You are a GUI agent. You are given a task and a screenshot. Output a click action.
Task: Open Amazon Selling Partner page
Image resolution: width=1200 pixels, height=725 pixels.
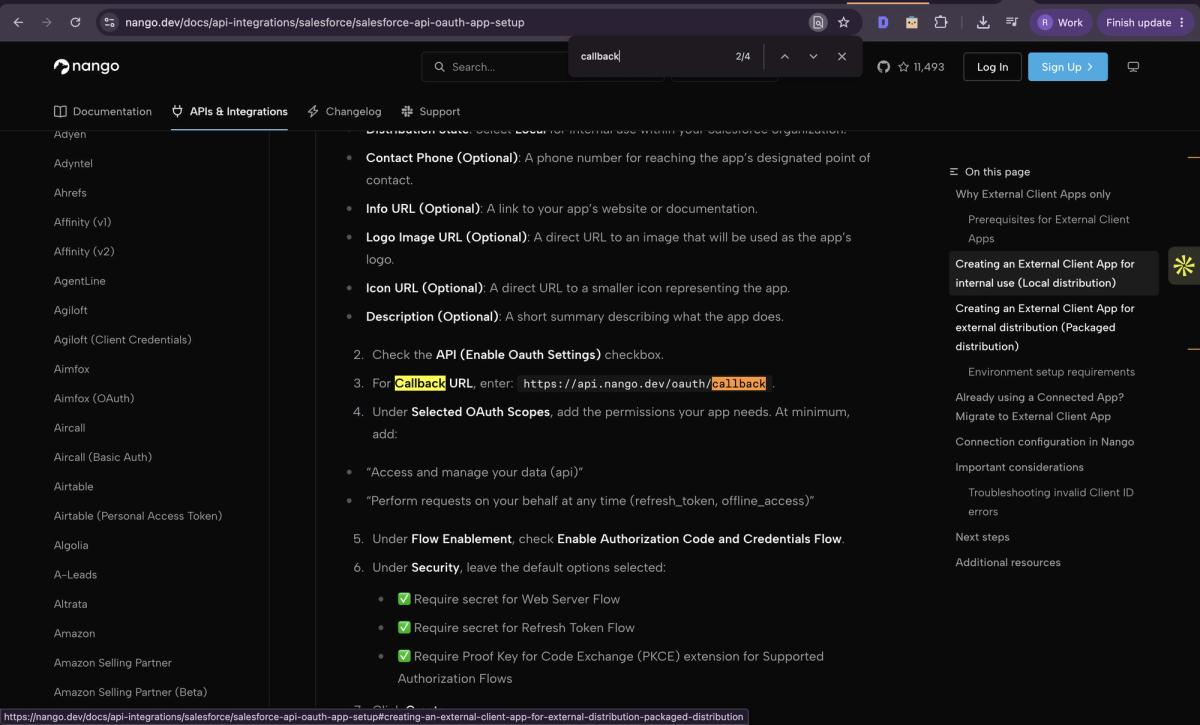(x=113, y=663)
